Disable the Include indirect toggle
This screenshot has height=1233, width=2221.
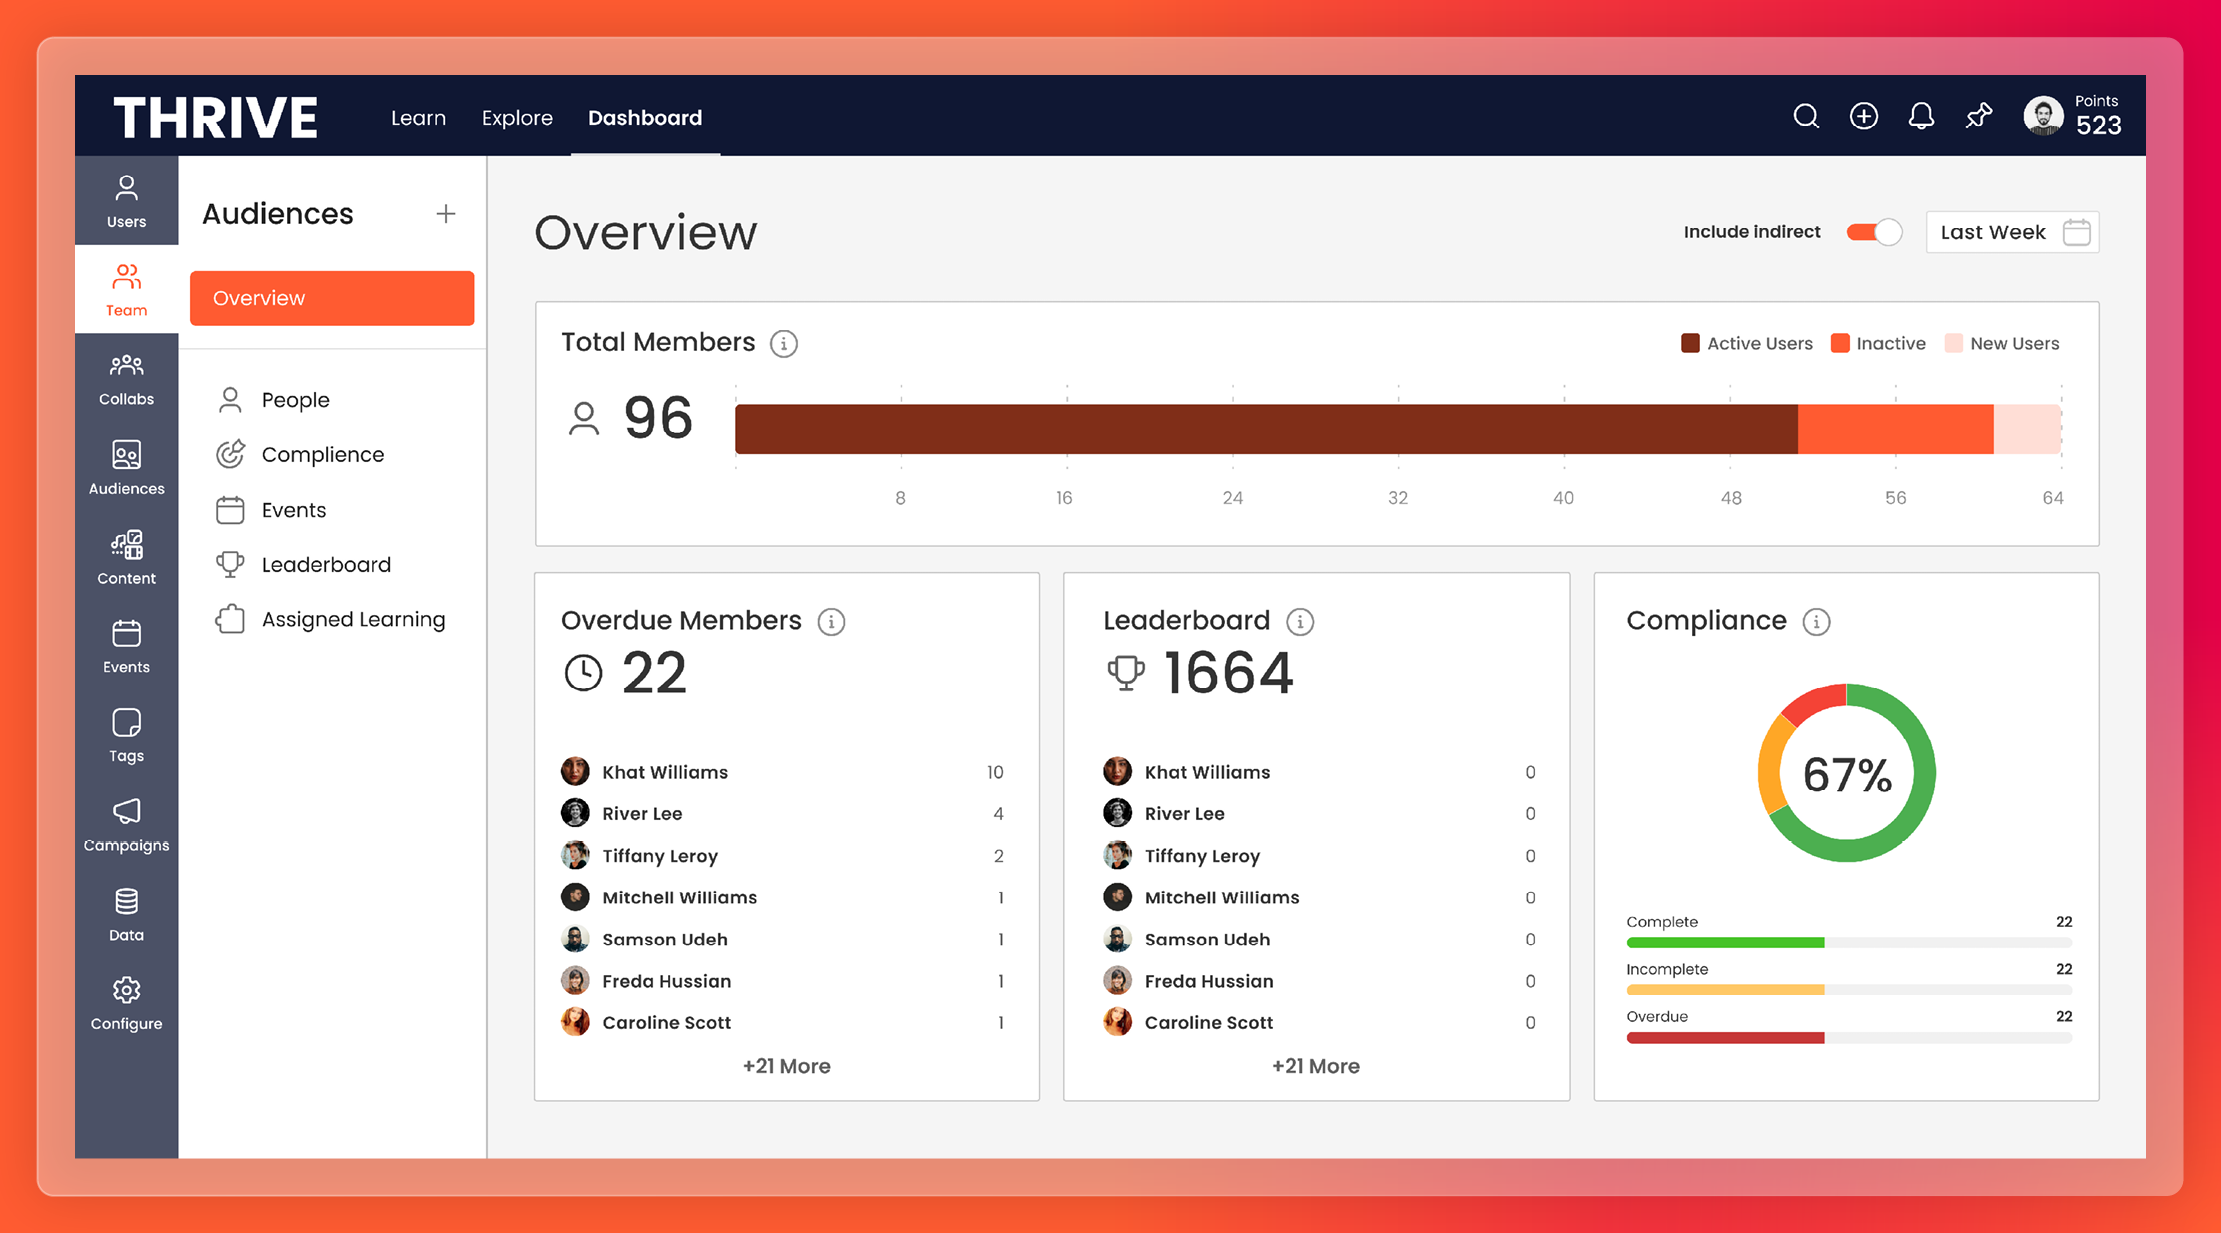point(1874,231)
